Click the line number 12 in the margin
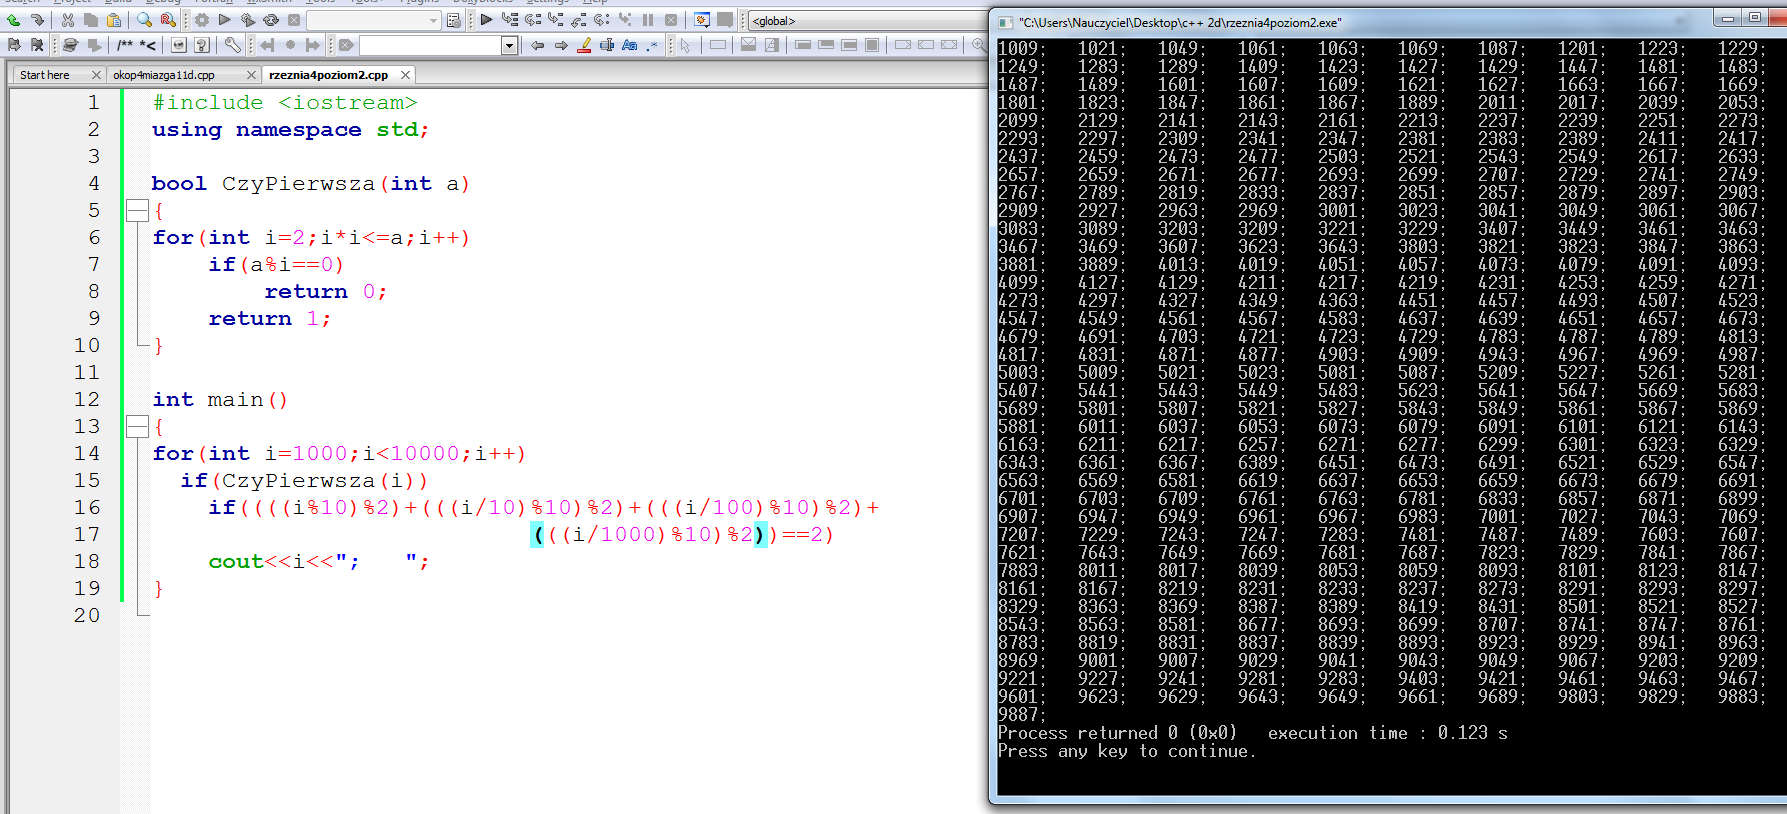The image size is (1787, 814). pos(87,399)
